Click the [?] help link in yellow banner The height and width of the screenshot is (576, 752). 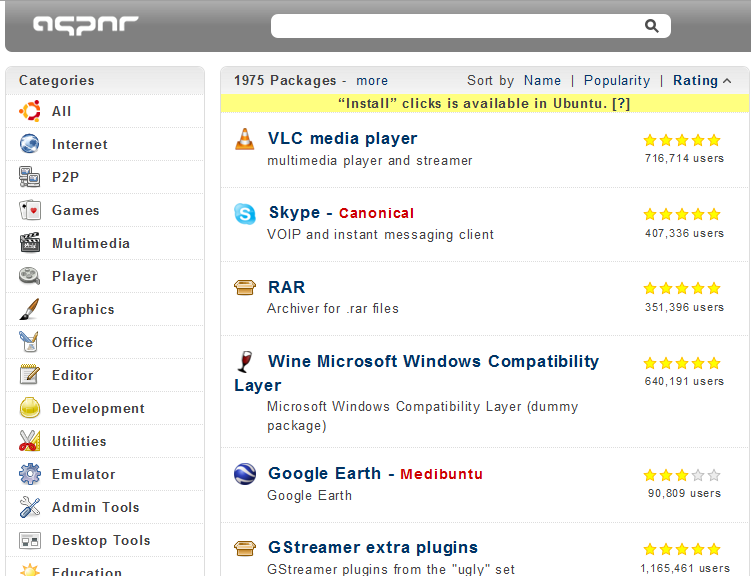621,103
